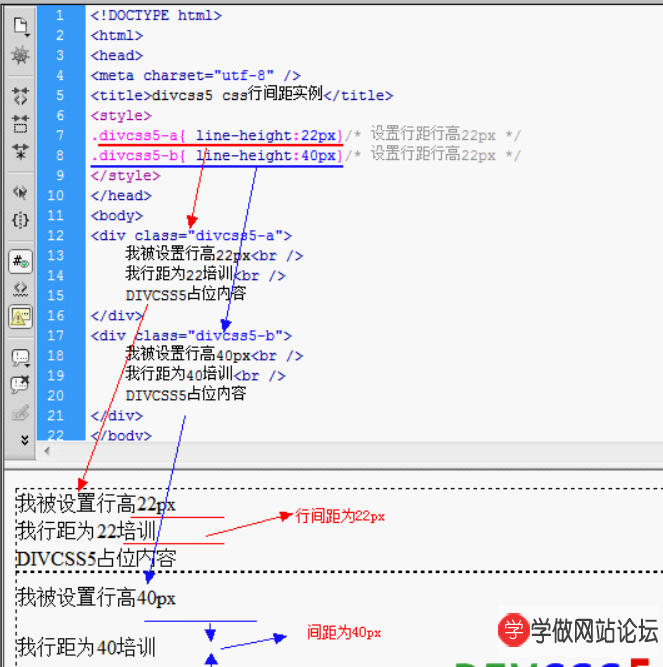The width and height of the screenshot is (663, 667).
Task: Toggle Highlight Invalid Code
Action: [x=20, y=290]
